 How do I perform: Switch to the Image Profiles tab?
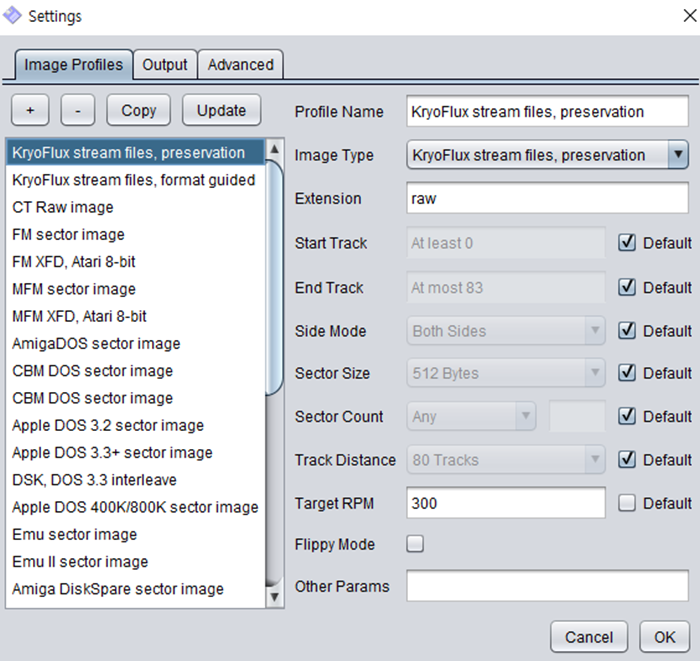pyautogui.click(x=74, y=65)
